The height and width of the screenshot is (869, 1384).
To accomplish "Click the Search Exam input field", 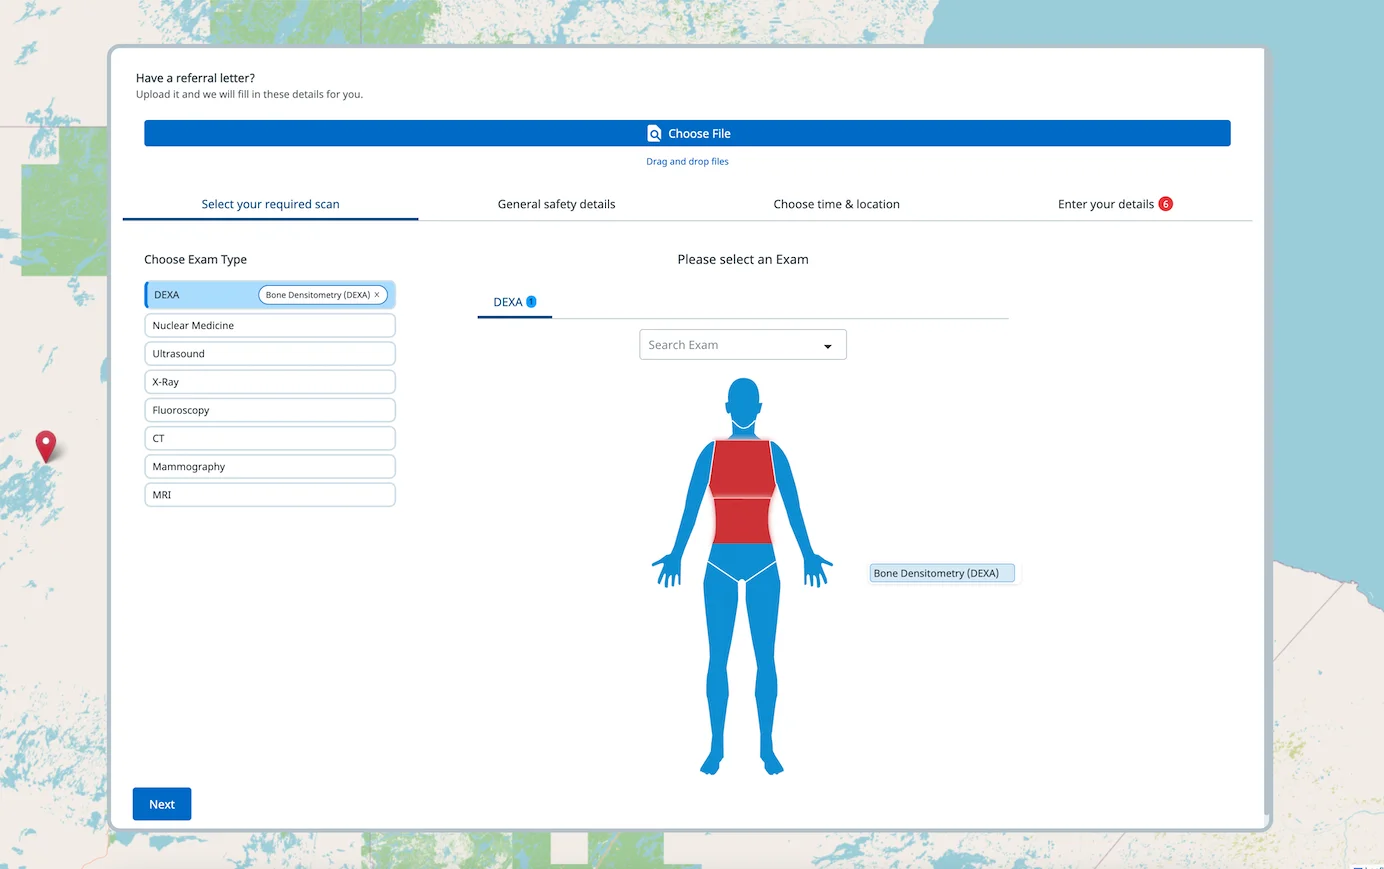I will (x=742, y=345).
